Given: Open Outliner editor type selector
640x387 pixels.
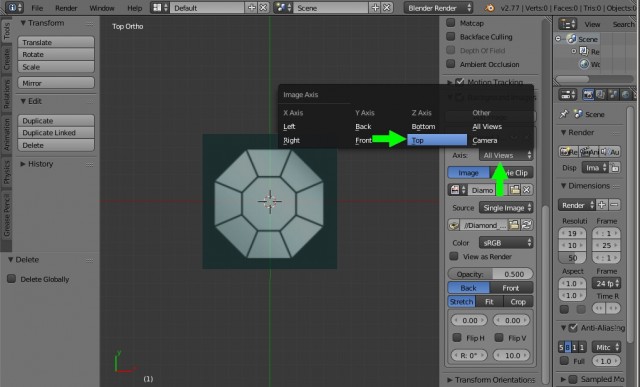Looking at the screenshot, I should click(567, 24).
